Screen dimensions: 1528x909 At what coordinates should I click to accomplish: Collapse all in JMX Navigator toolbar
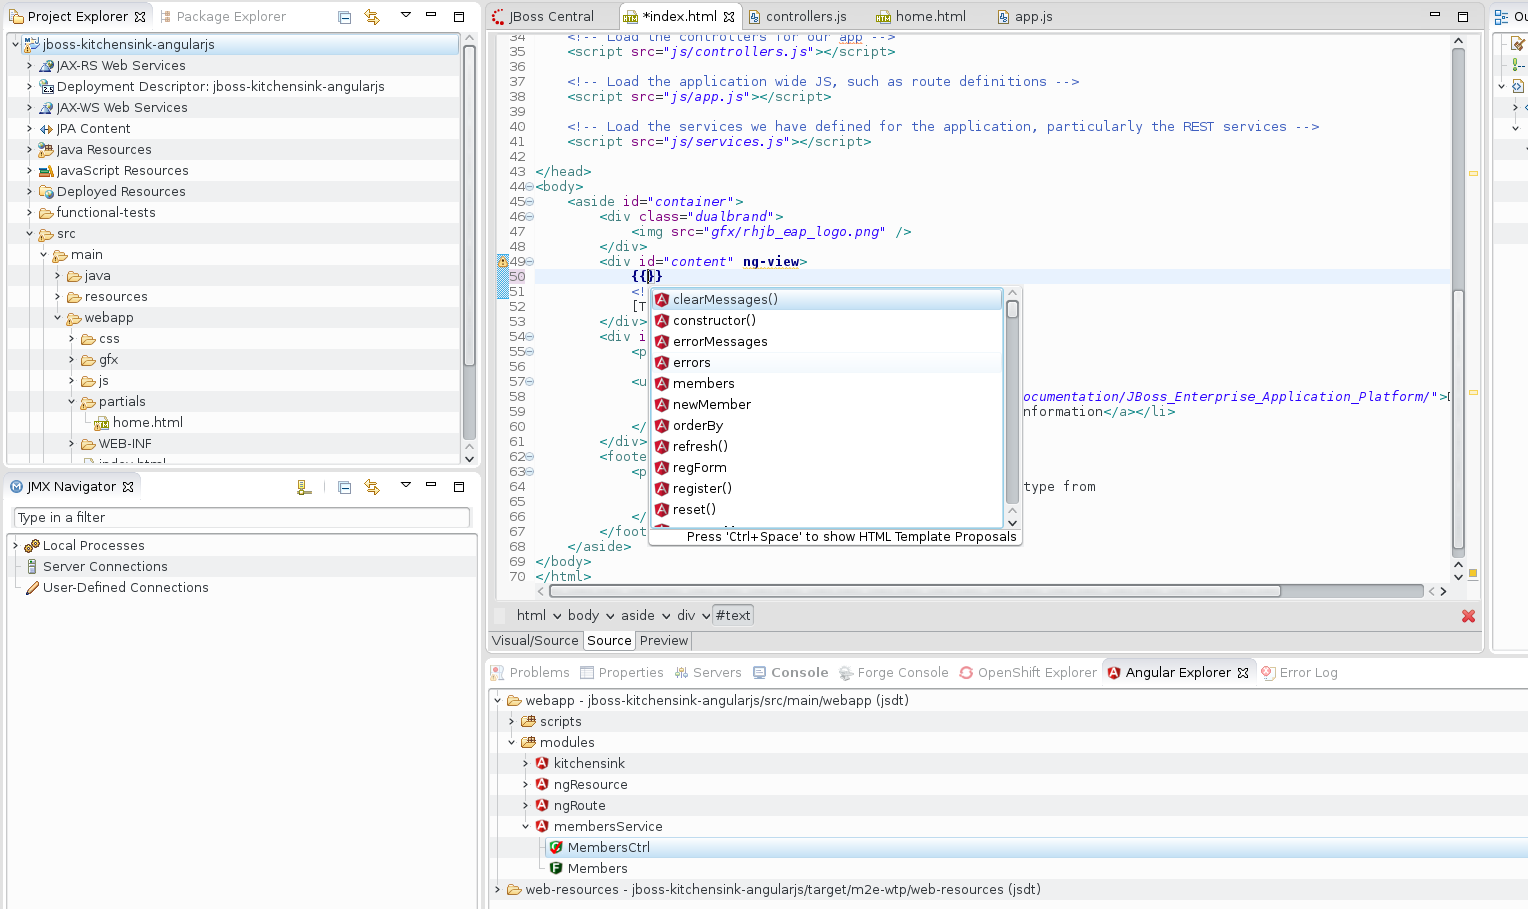tap(344, 487)
